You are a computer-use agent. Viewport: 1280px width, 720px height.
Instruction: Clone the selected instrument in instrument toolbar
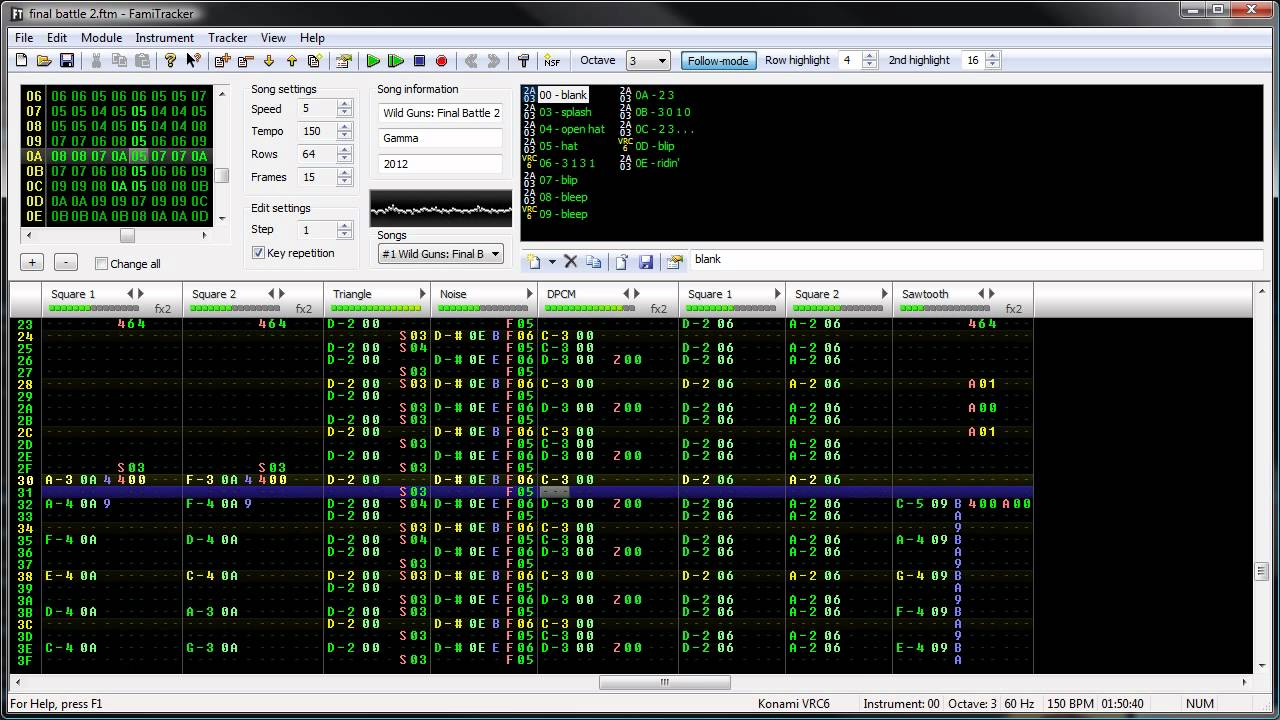pos(594,261)
